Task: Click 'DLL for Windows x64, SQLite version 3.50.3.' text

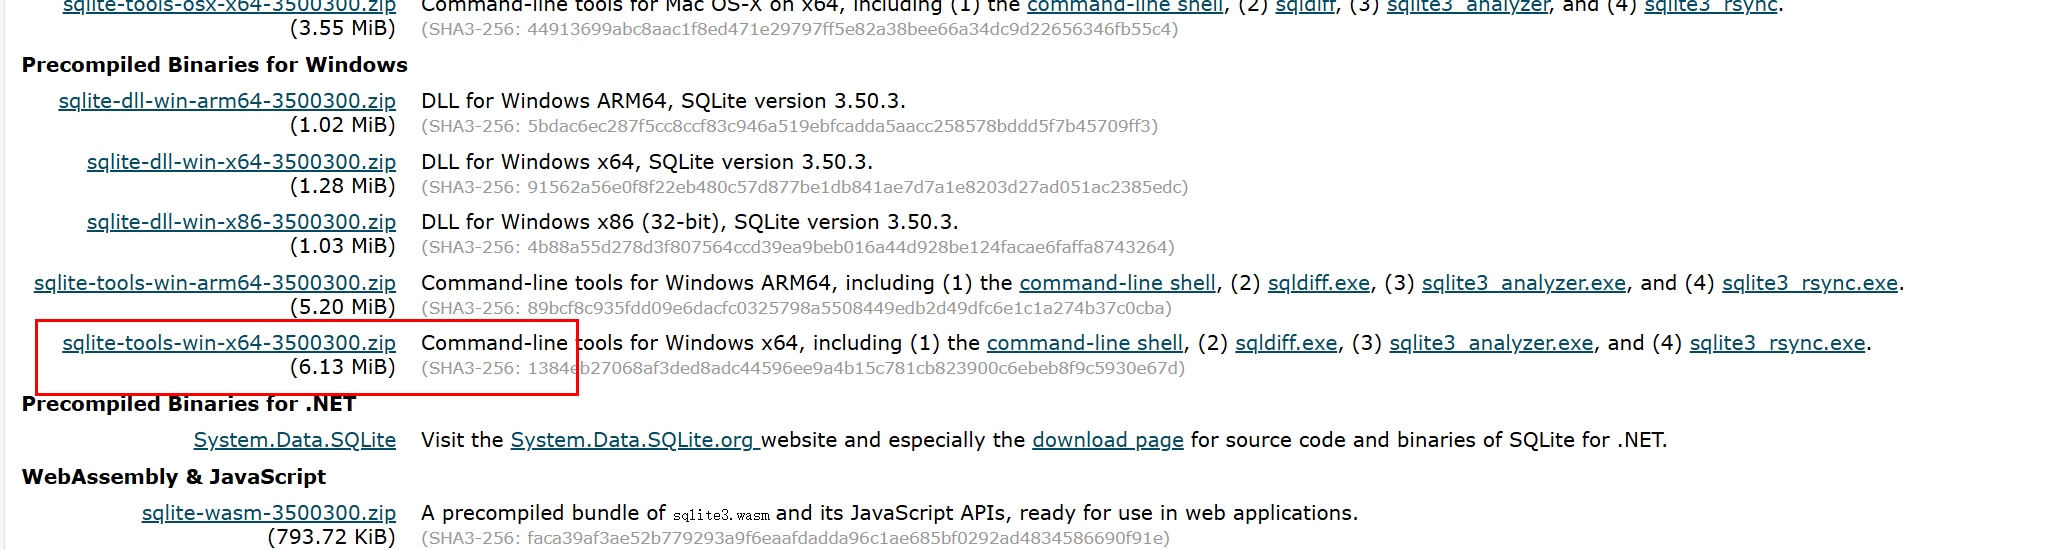Action: coord(647,162)
